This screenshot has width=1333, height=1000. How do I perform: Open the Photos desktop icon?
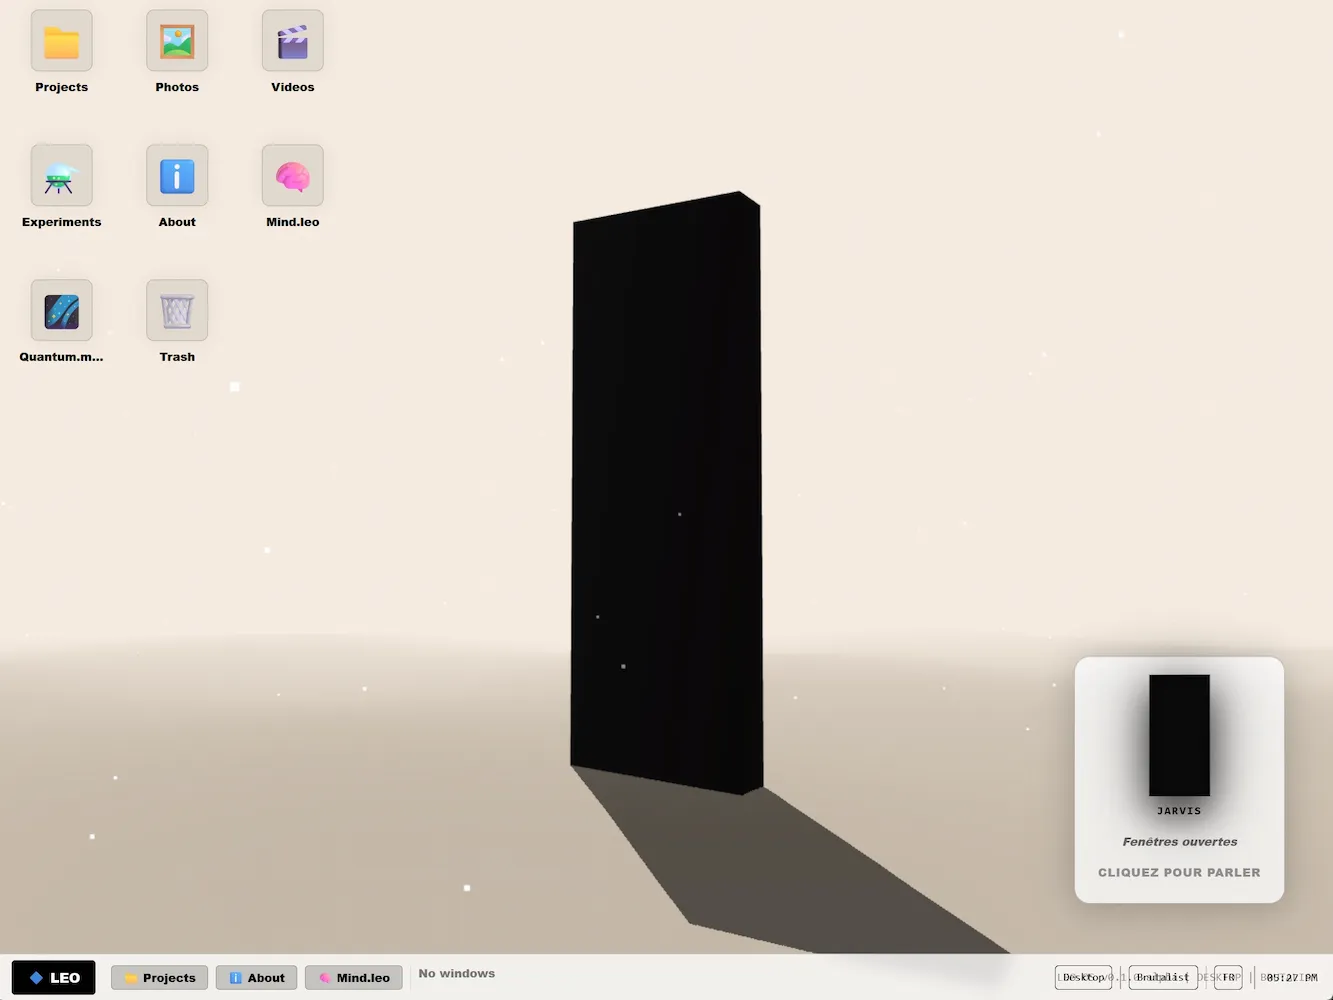point(177,42)
